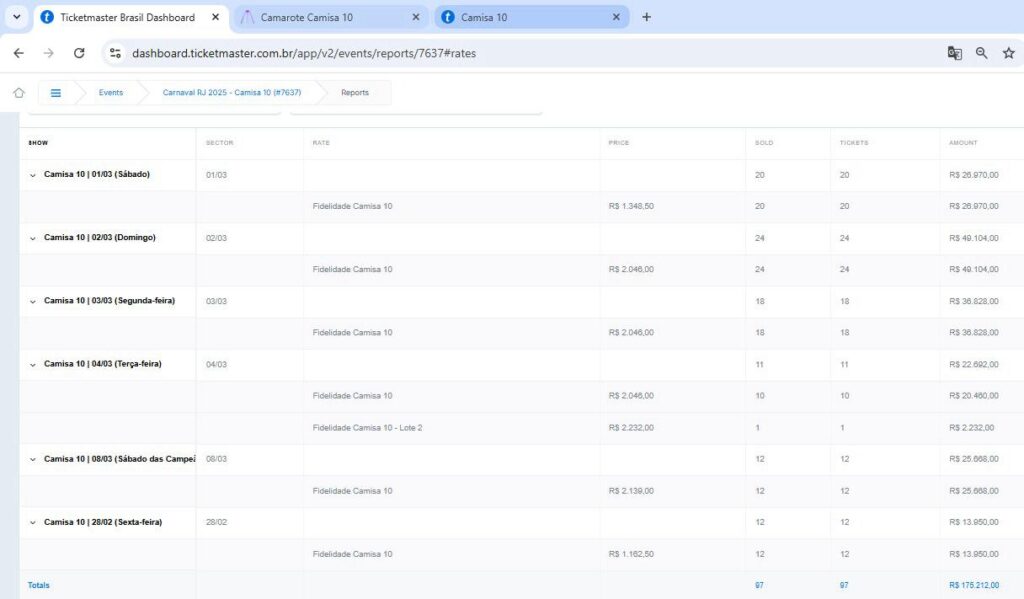This screenshot has height=599, width=1024.
Task: Select the Camisa 10 | 28/02 (Sexta-feira) show name
Action: click(103, 523)
